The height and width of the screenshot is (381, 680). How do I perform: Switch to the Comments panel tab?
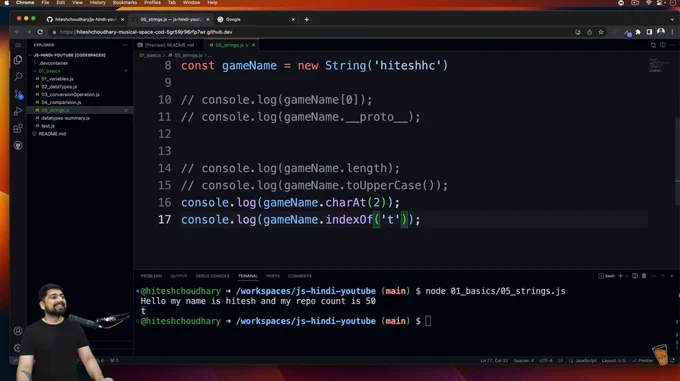pyautogui.click(x=300, y=276)
